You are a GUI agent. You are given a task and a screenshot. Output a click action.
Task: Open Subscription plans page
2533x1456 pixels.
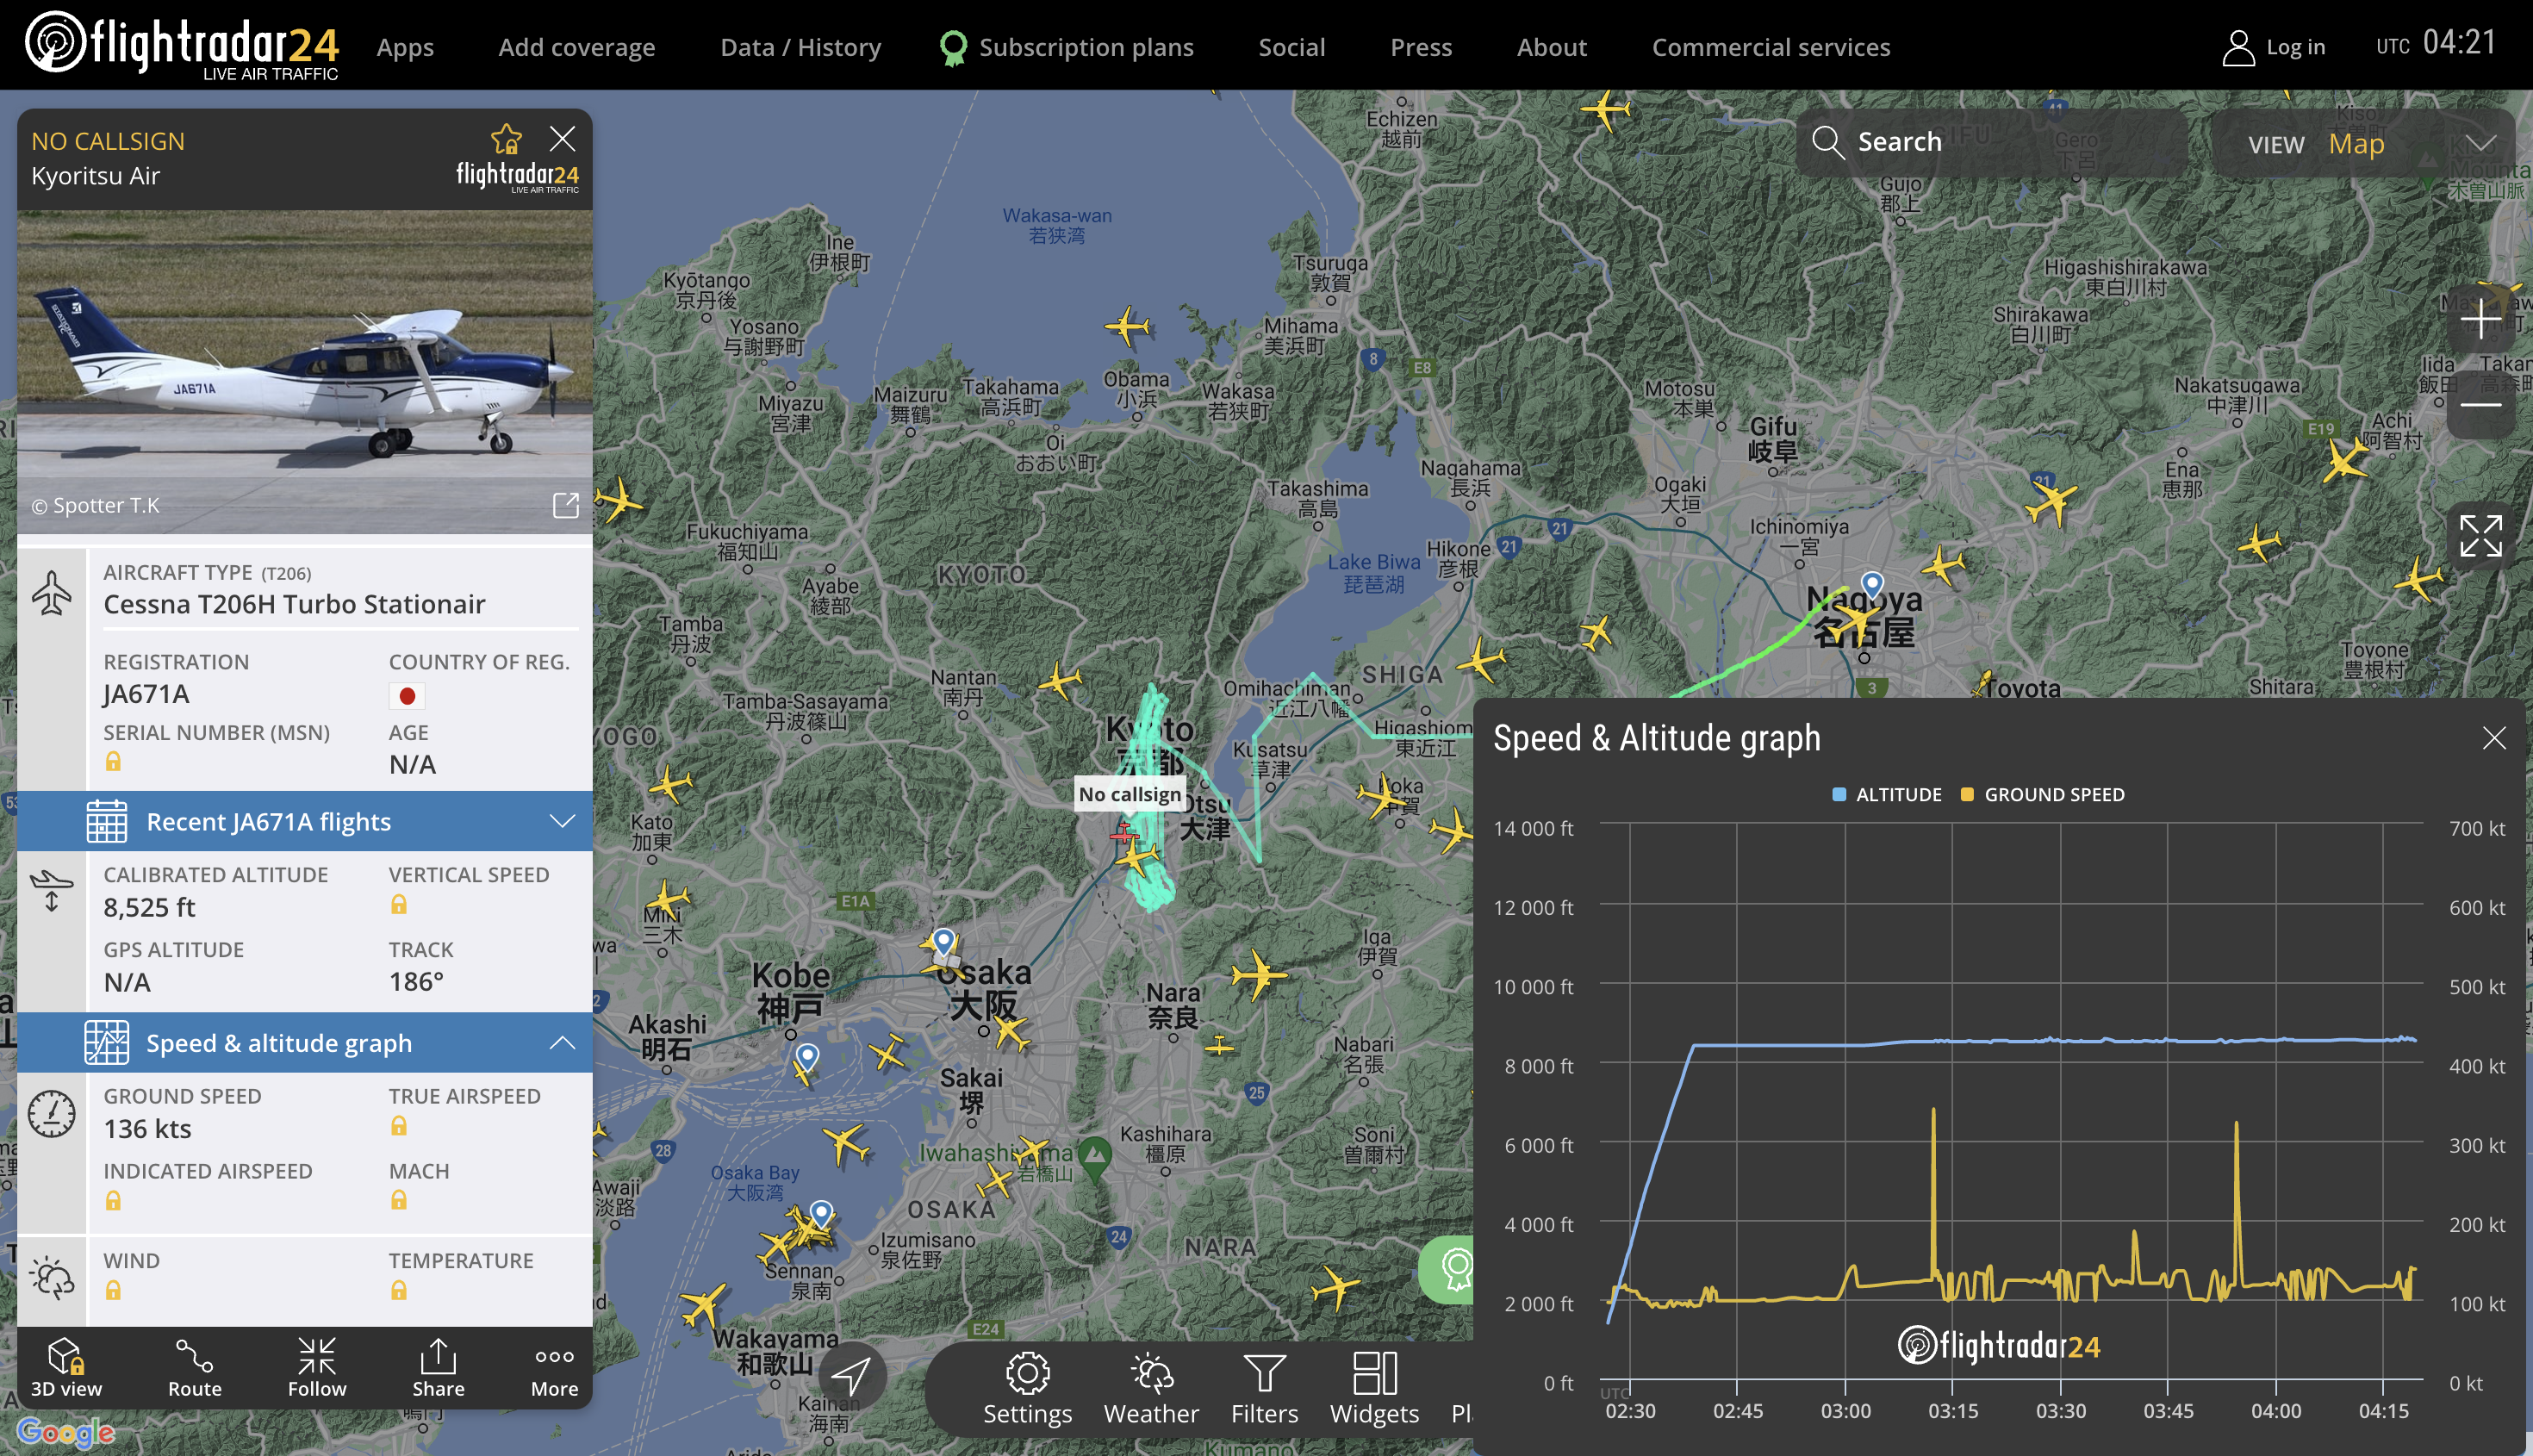pyautogui.click(x=1066, y=47)
